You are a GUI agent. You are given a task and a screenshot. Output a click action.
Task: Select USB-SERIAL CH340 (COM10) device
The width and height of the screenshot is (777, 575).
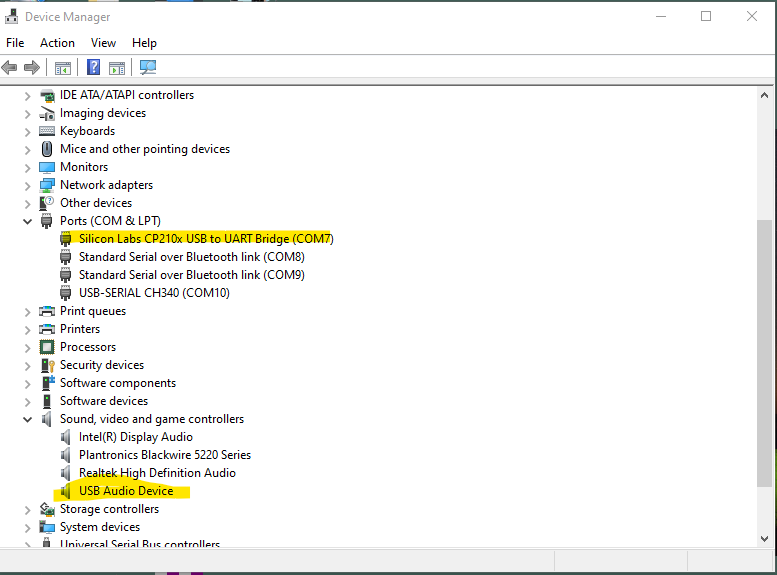point(154,293)
